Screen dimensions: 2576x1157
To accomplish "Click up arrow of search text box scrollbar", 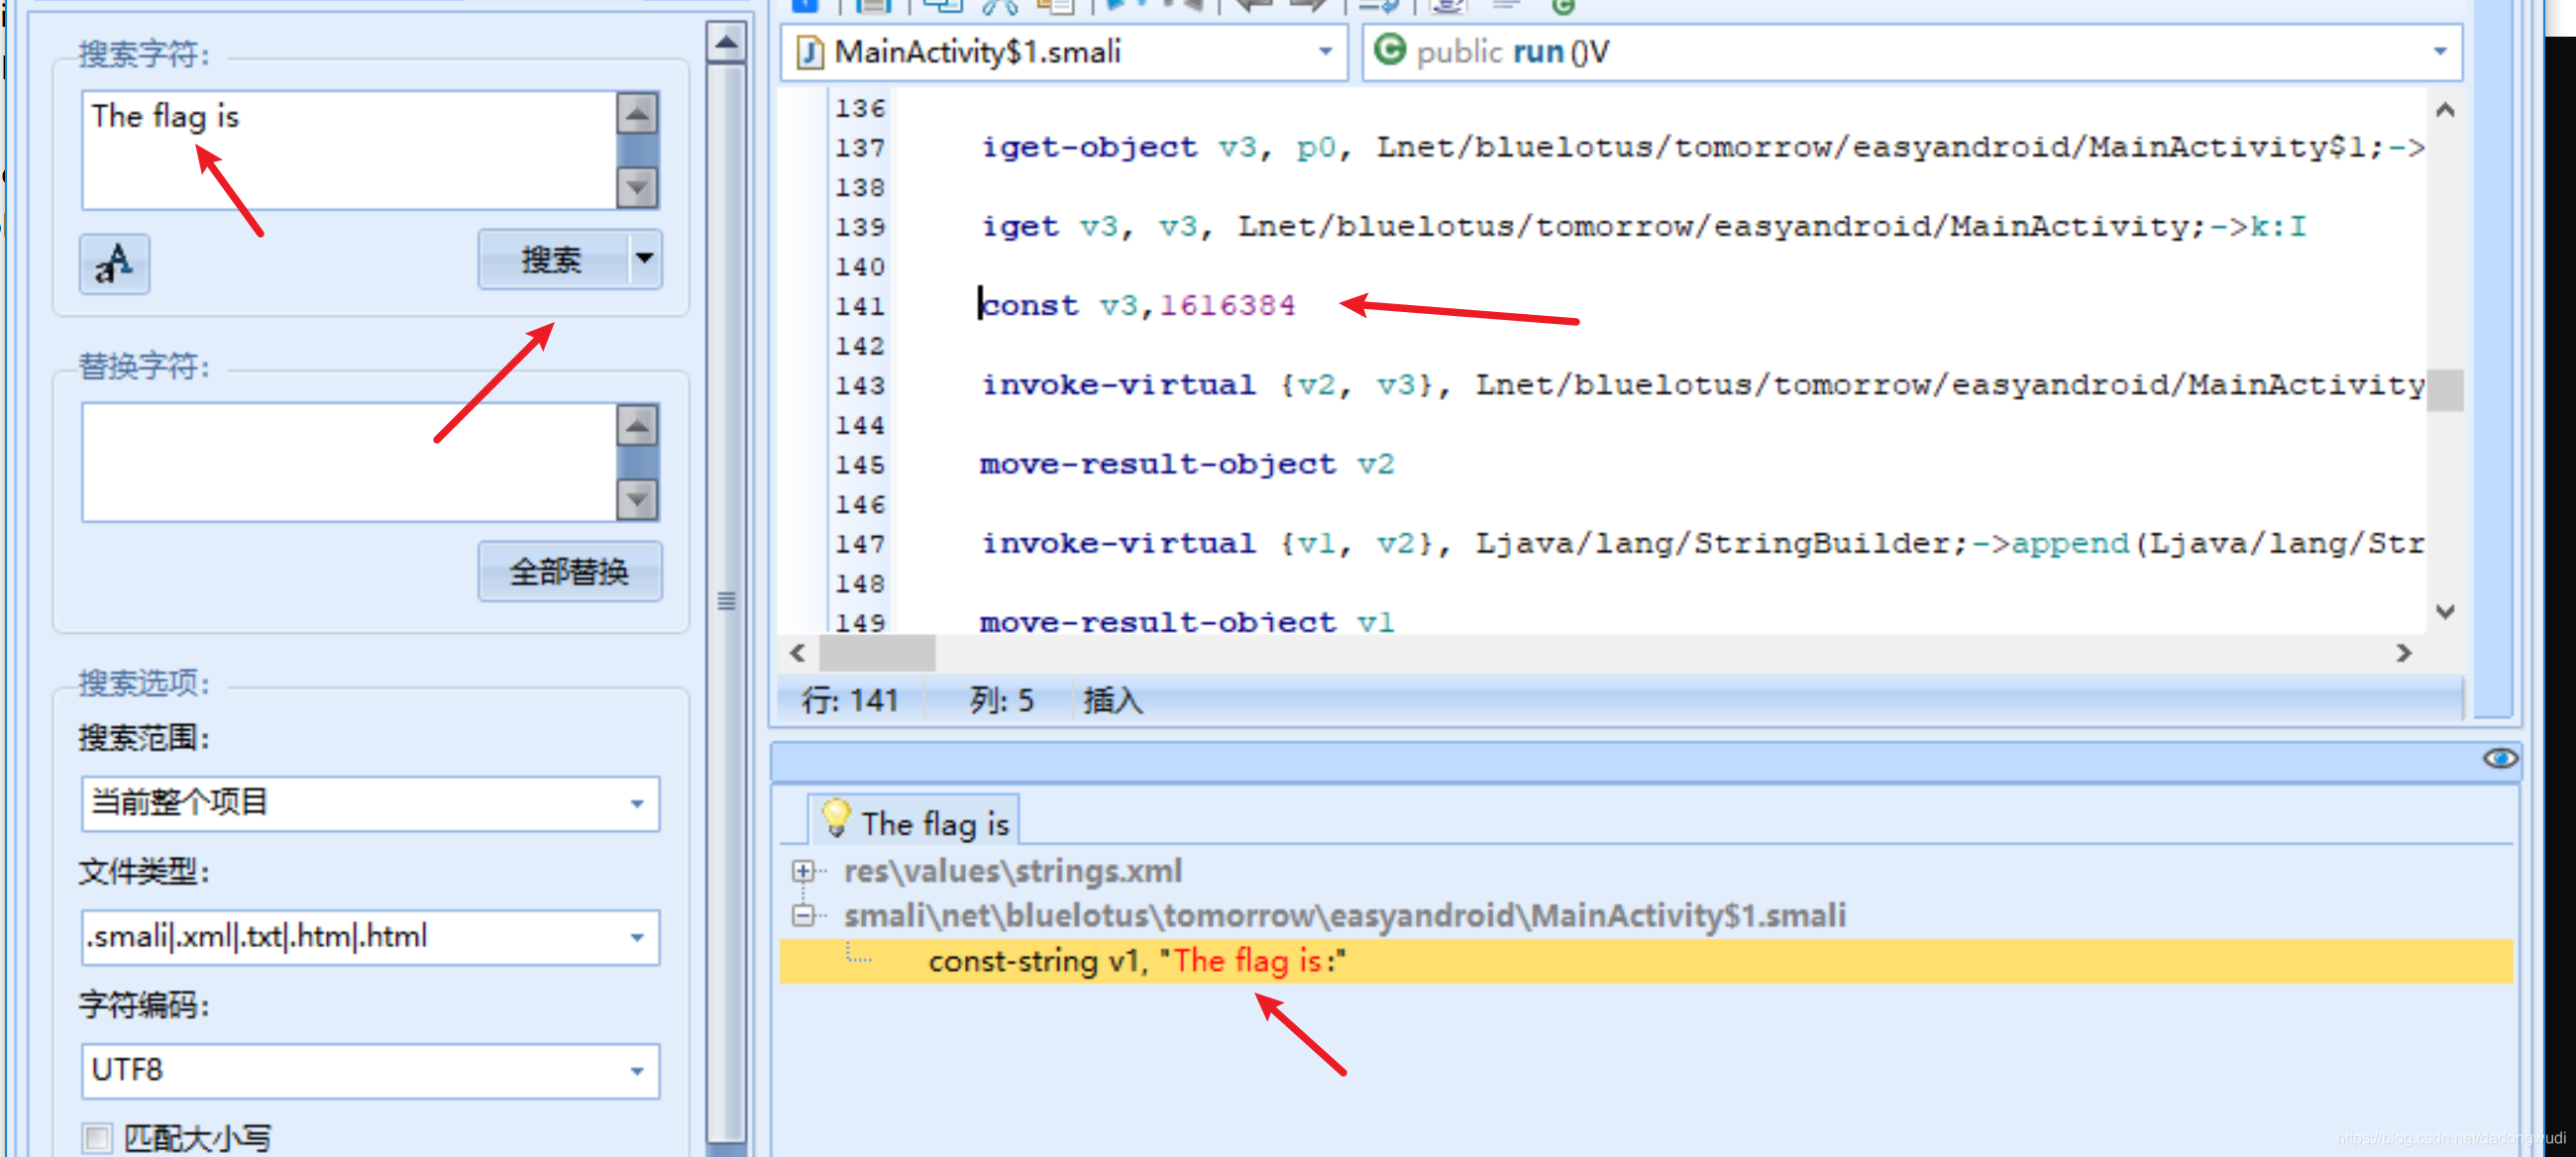I will 637,114.
